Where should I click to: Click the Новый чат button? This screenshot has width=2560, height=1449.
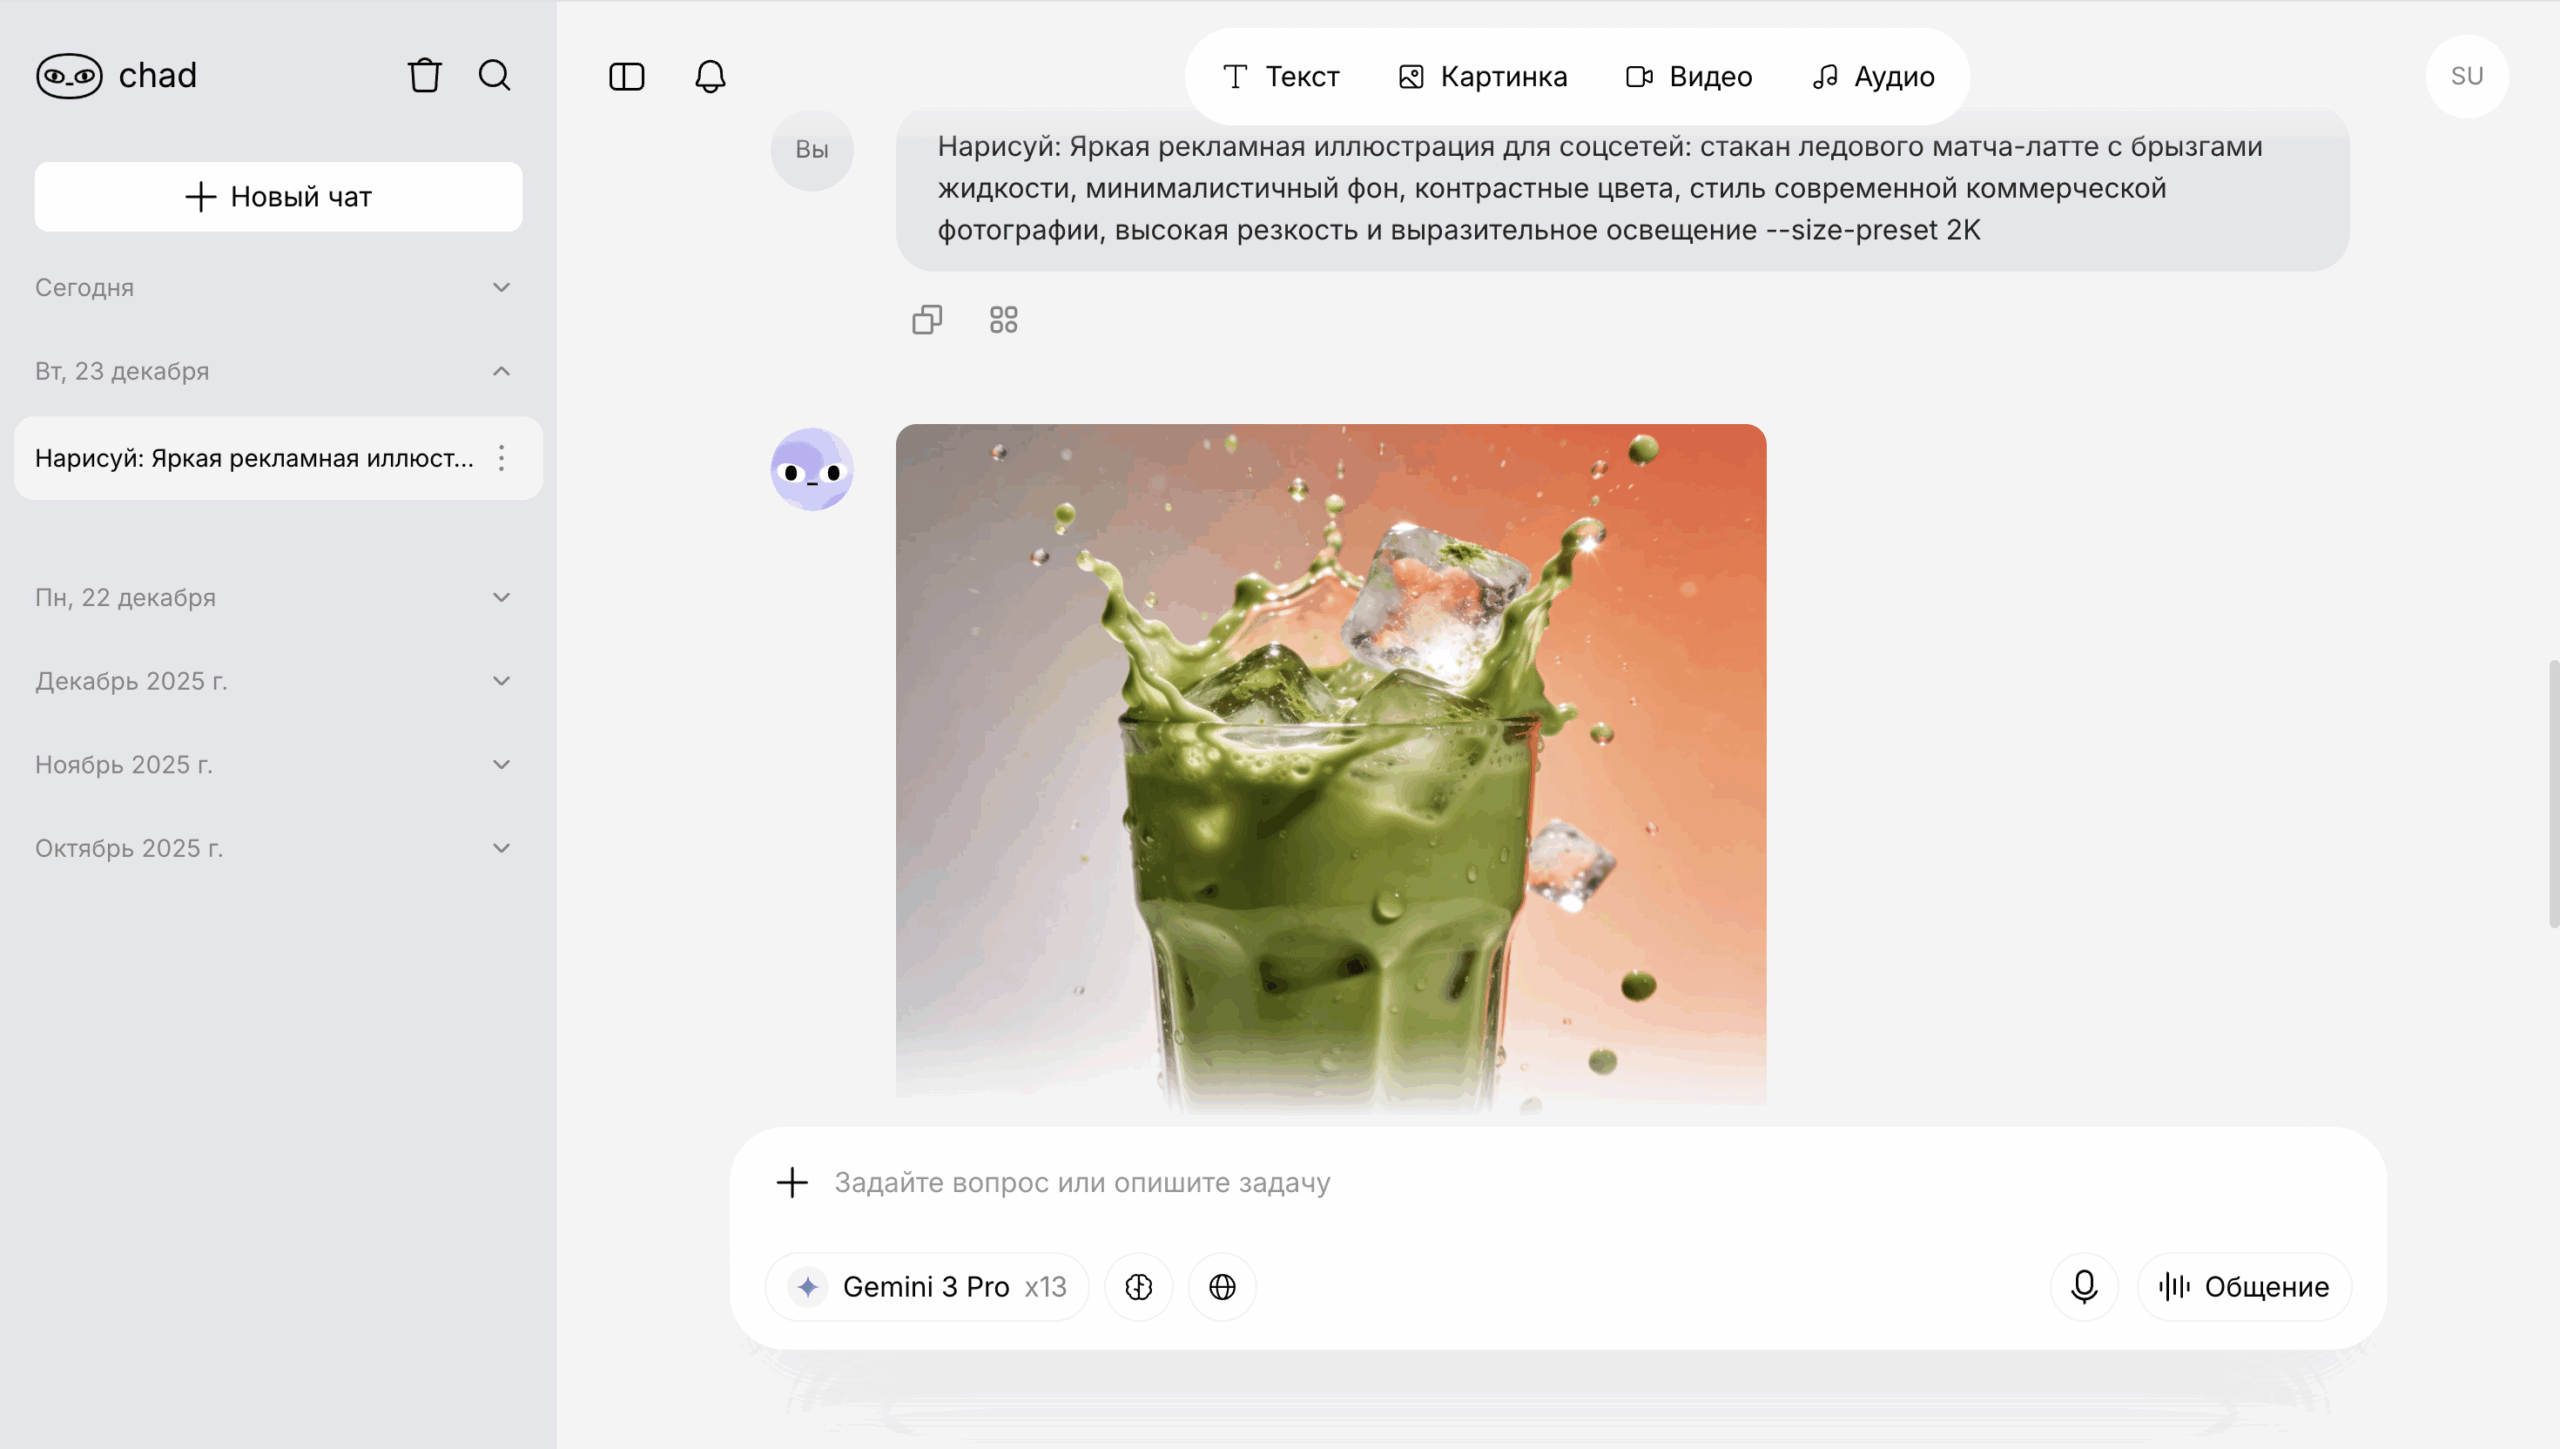[x=278, y=197]
